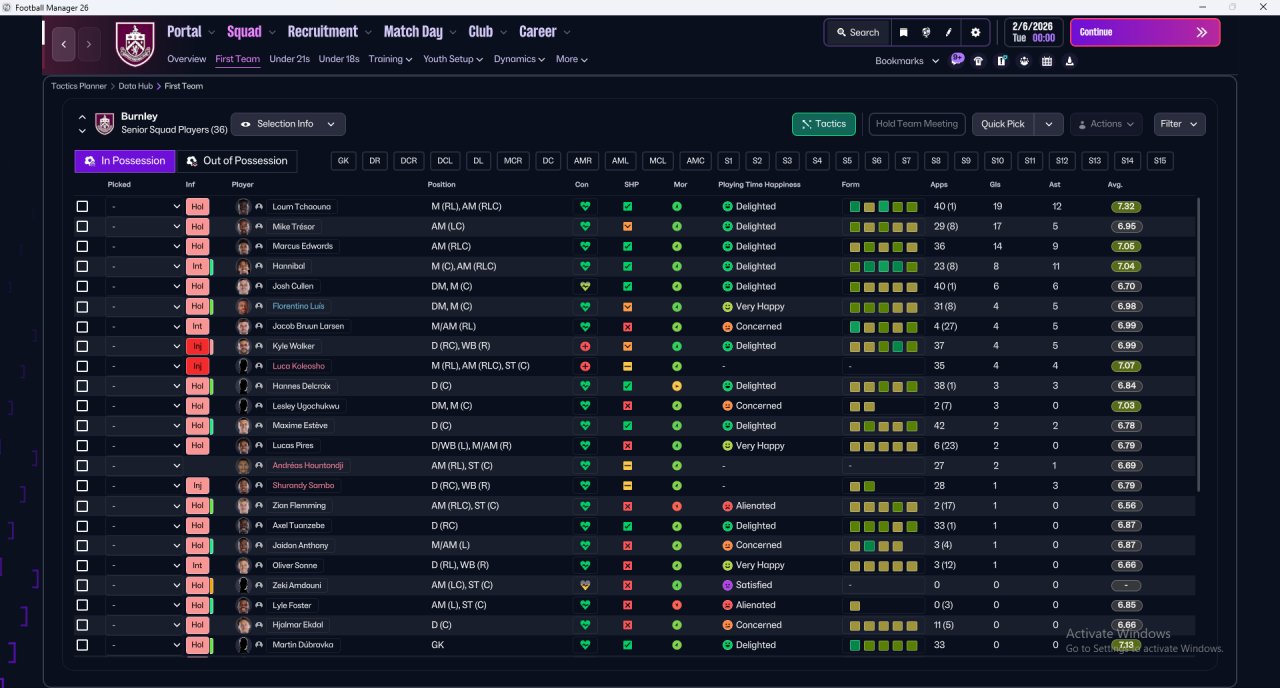The image size is (1280, 688).
Task: Switch to the Overview tab
Action: (187, 59)
